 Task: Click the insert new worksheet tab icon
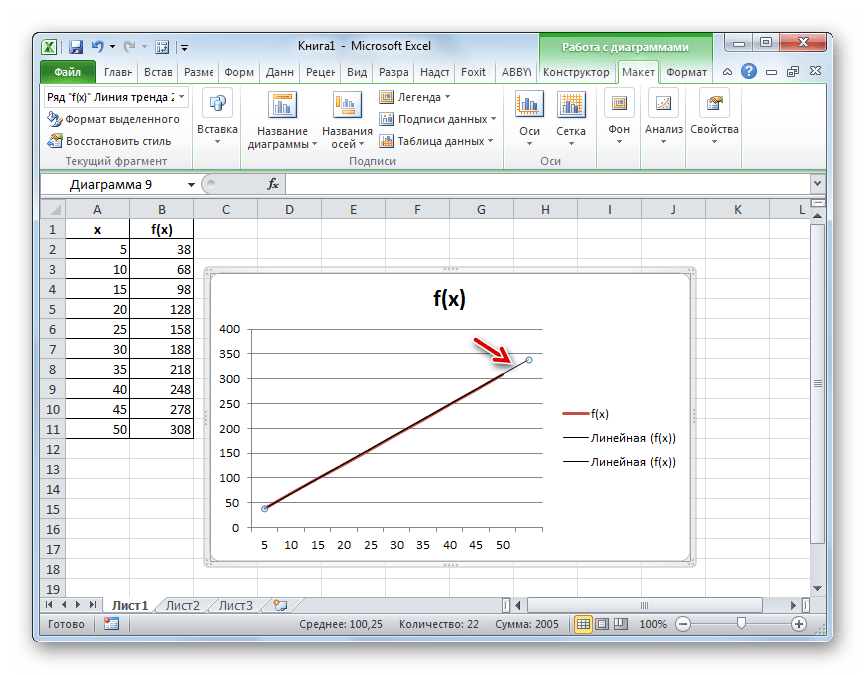pos(281,605)
